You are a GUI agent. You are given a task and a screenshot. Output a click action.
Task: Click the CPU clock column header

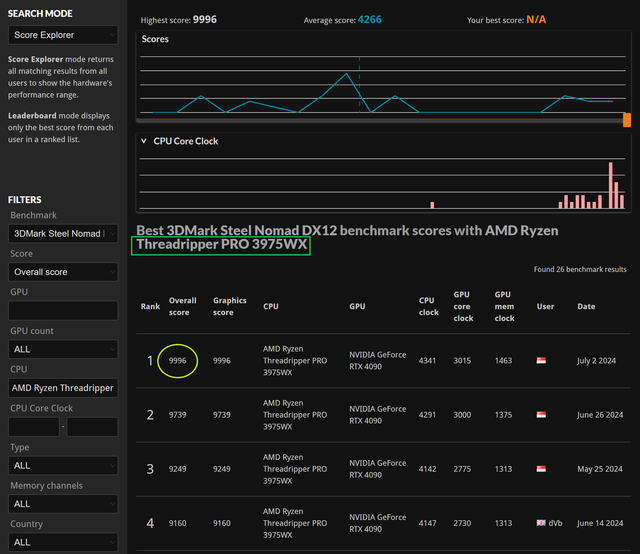[x=429, y=306]
